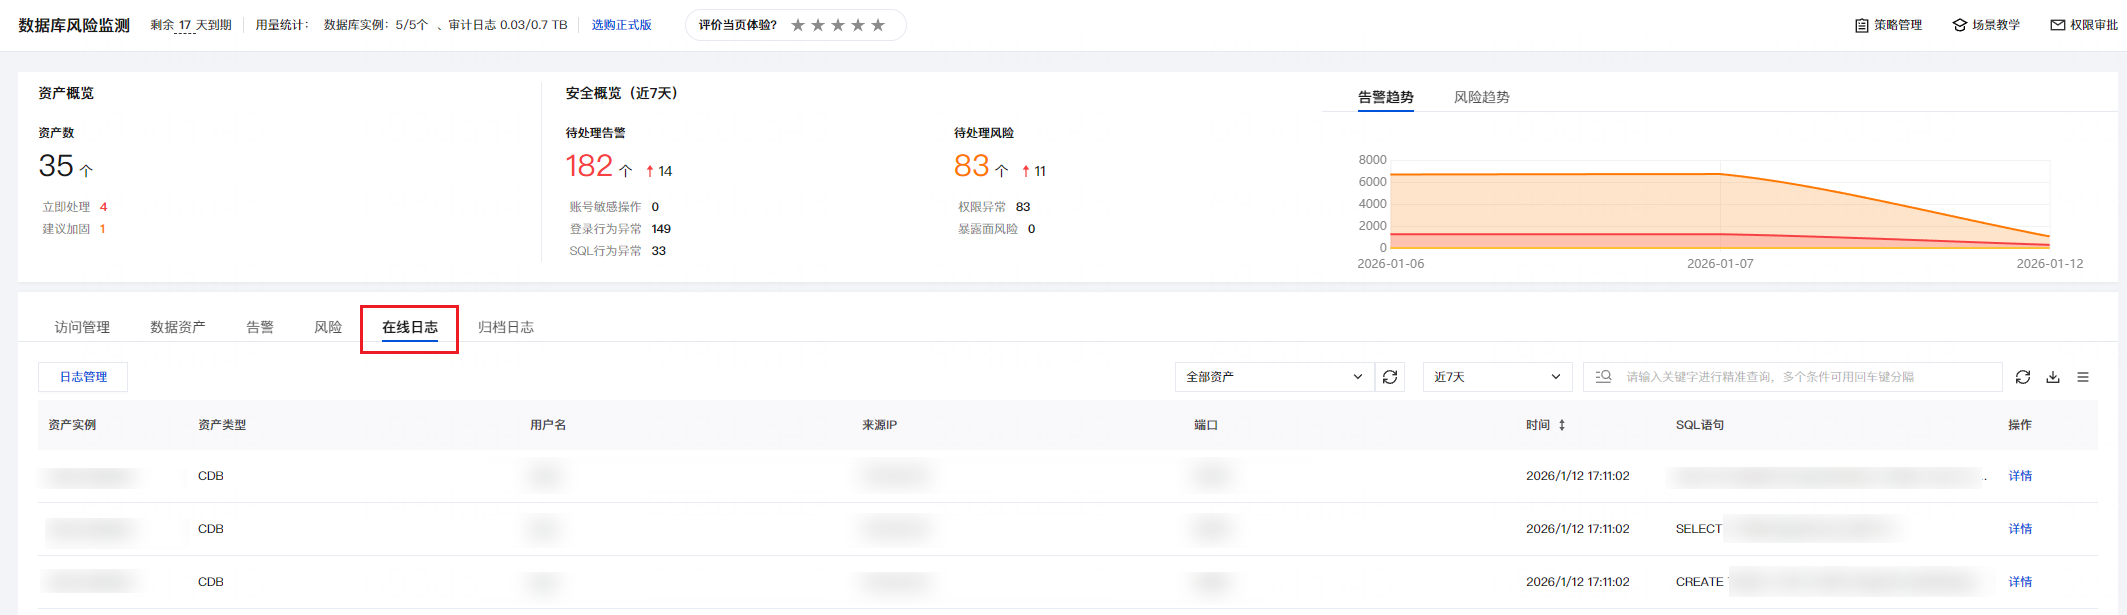Click 建议加固 count 1
The width and height of the screenshot is (2127, 615).
point(102,229)
